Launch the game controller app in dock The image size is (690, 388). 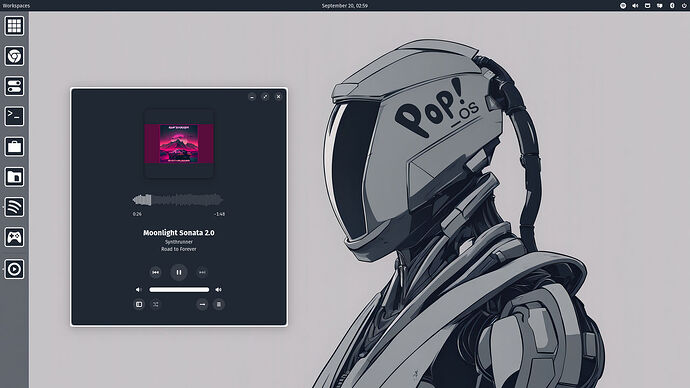pos(14,237)
